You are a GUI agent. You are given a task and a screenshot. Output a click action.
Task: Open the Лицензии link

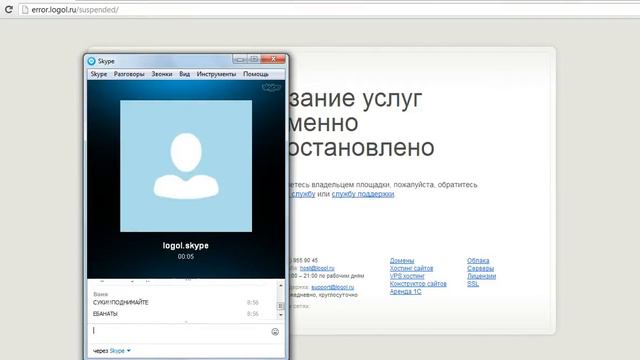point(482,276)
